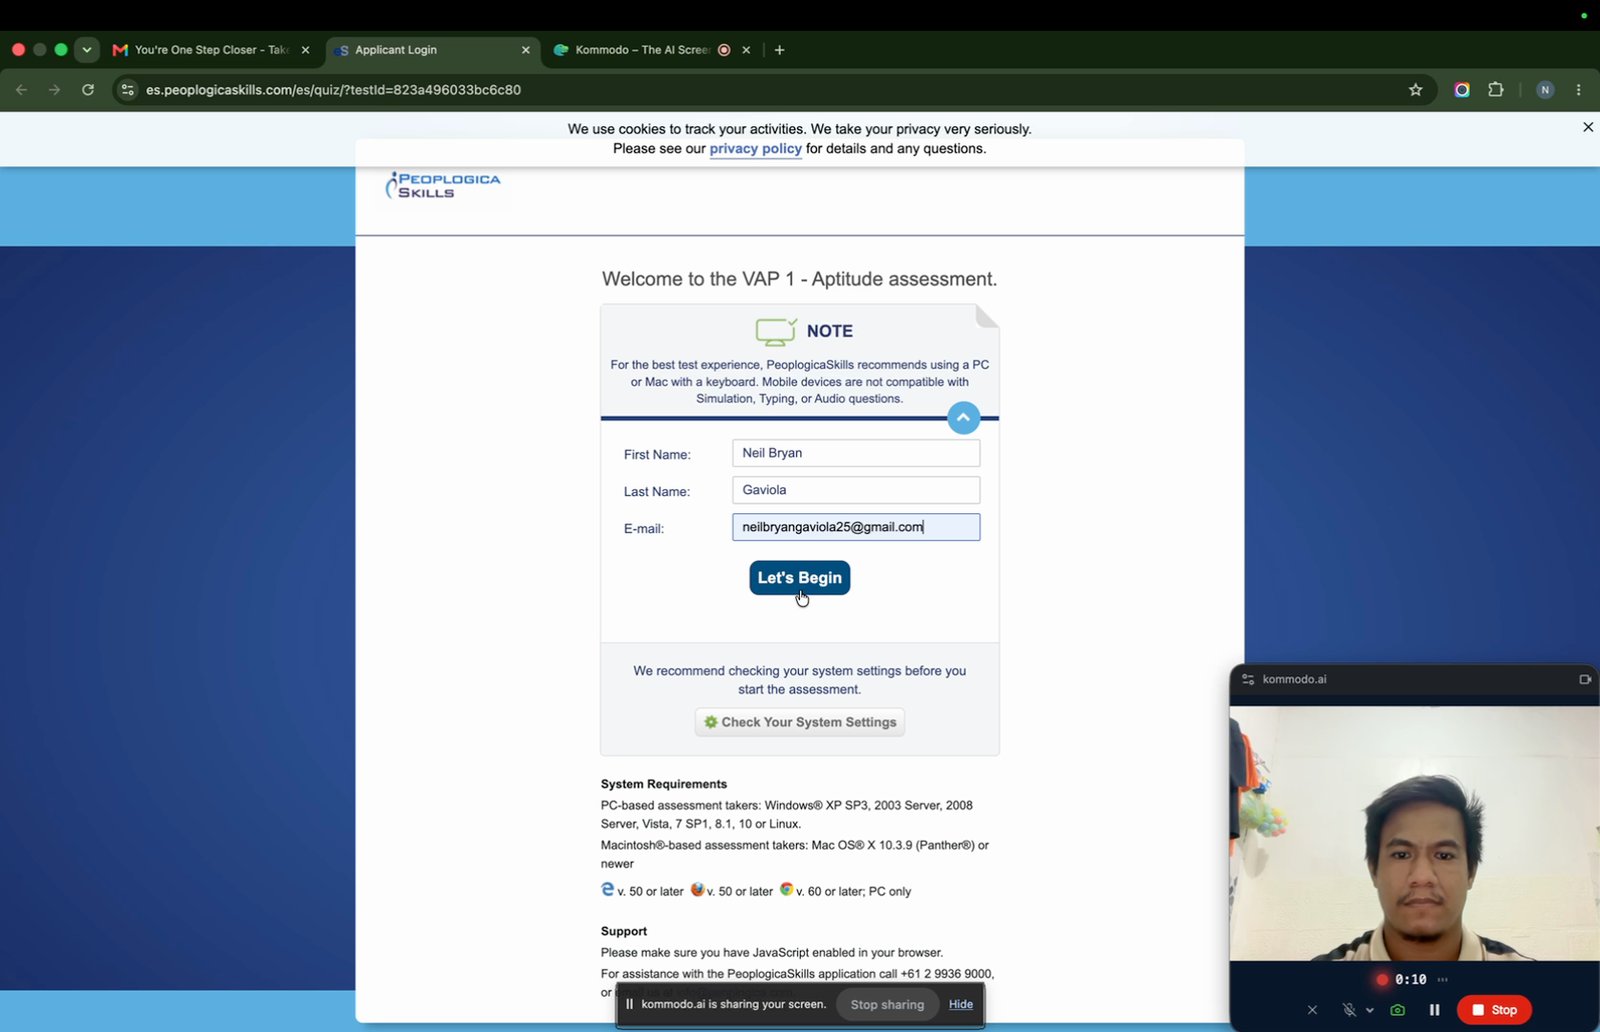Viewport: 1600px width, 1032px height.
Task: Open the Chrome profile N avatar
Action: click(1545, 90)
